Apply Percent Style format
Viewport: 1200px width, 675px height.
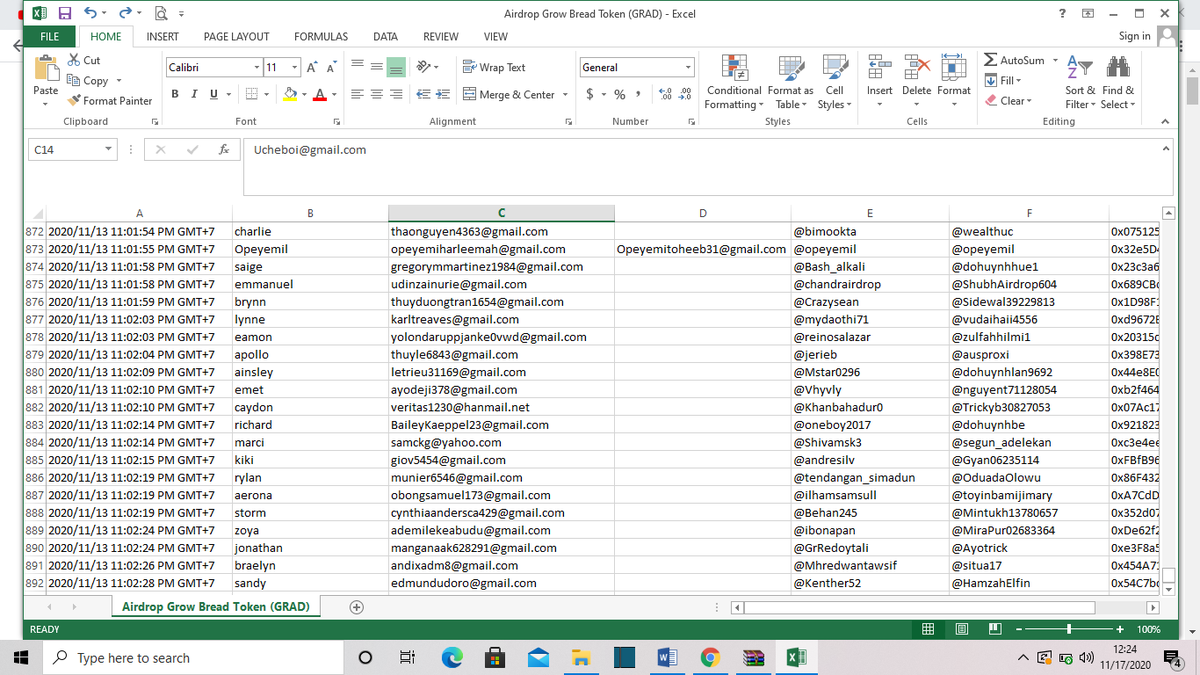pos(620,94)
